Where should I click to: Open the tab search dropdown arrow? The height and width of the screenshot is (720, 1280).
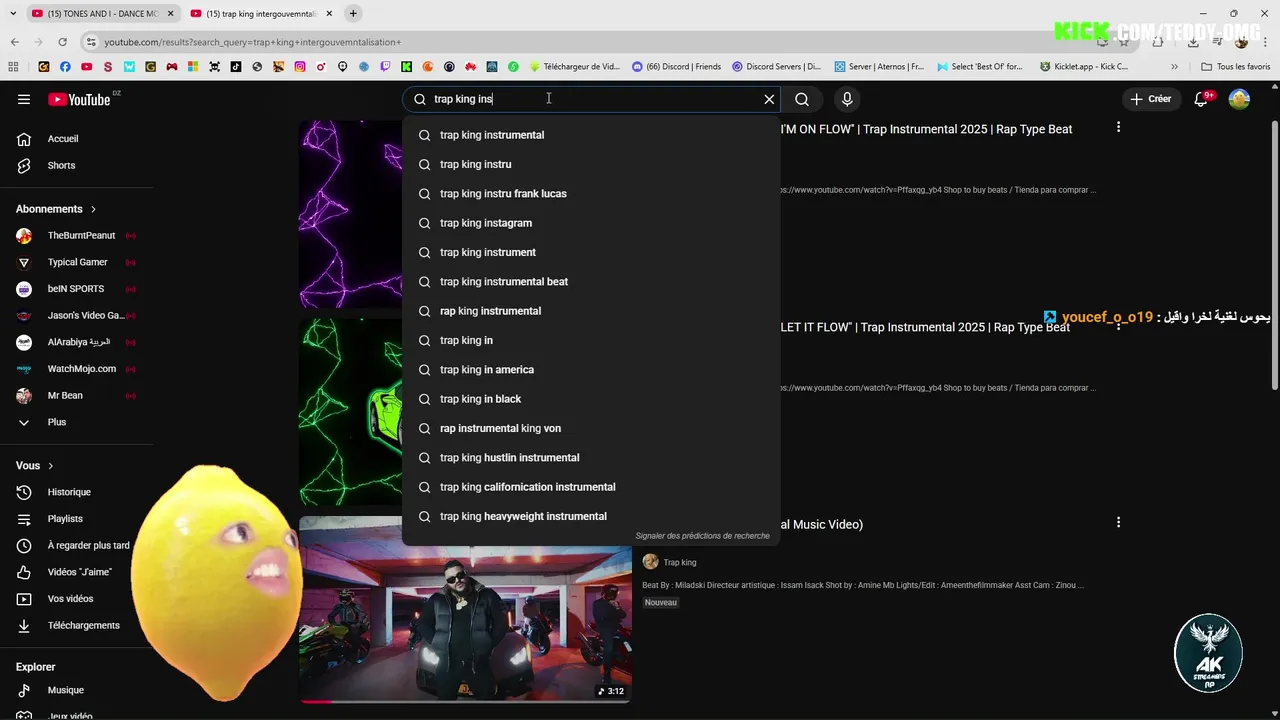(x=13, y=13)
